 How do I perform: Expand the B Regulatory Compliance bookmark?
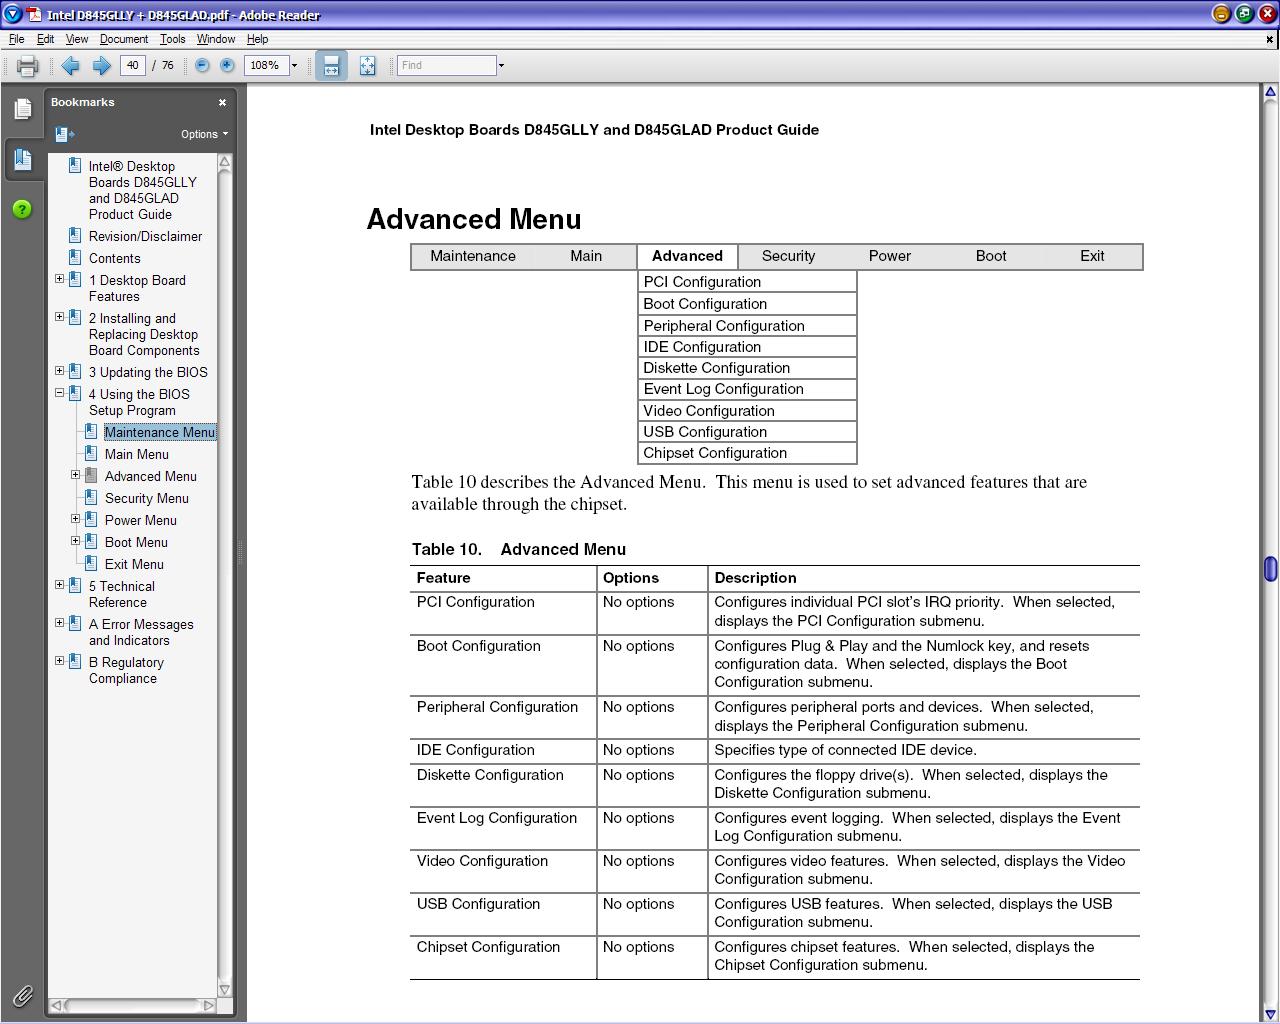coord(59,661)
